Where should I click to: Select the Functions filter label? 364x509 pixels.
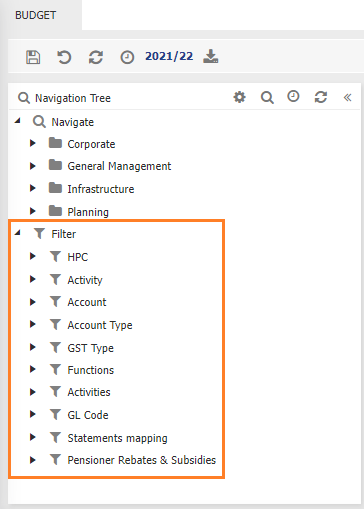[91, 370]
